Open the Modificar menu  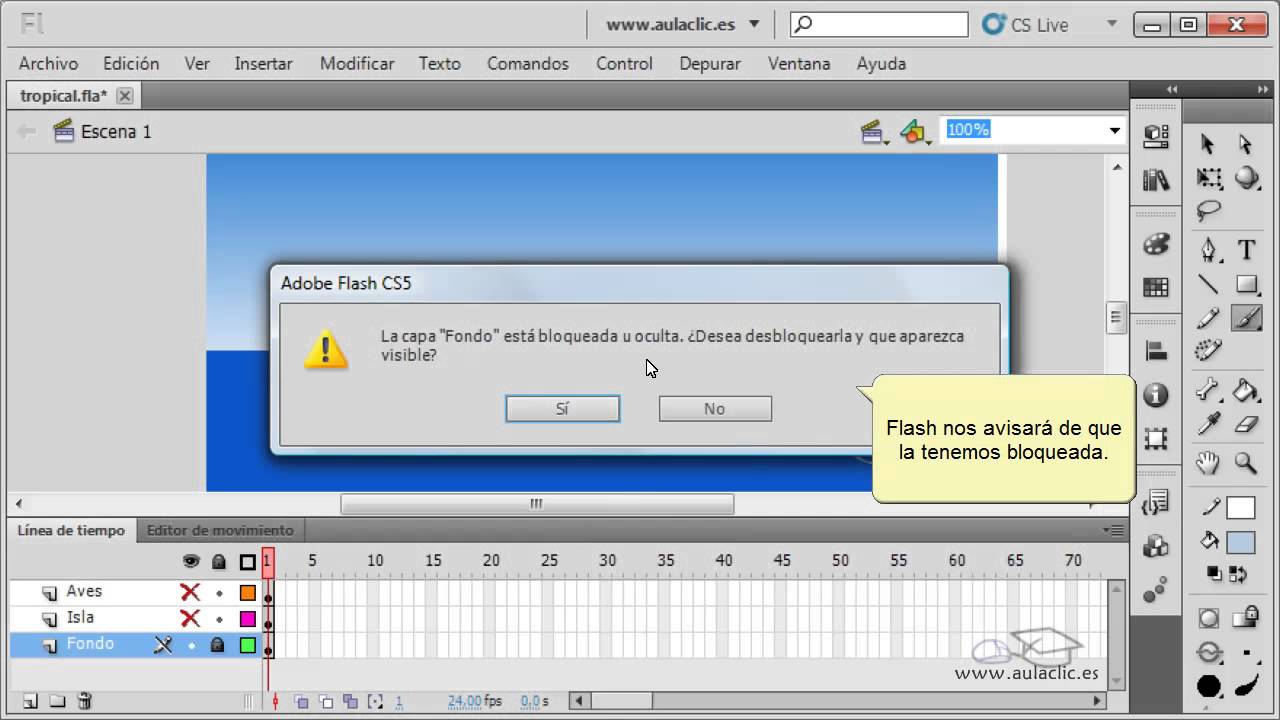click(357, 63)
